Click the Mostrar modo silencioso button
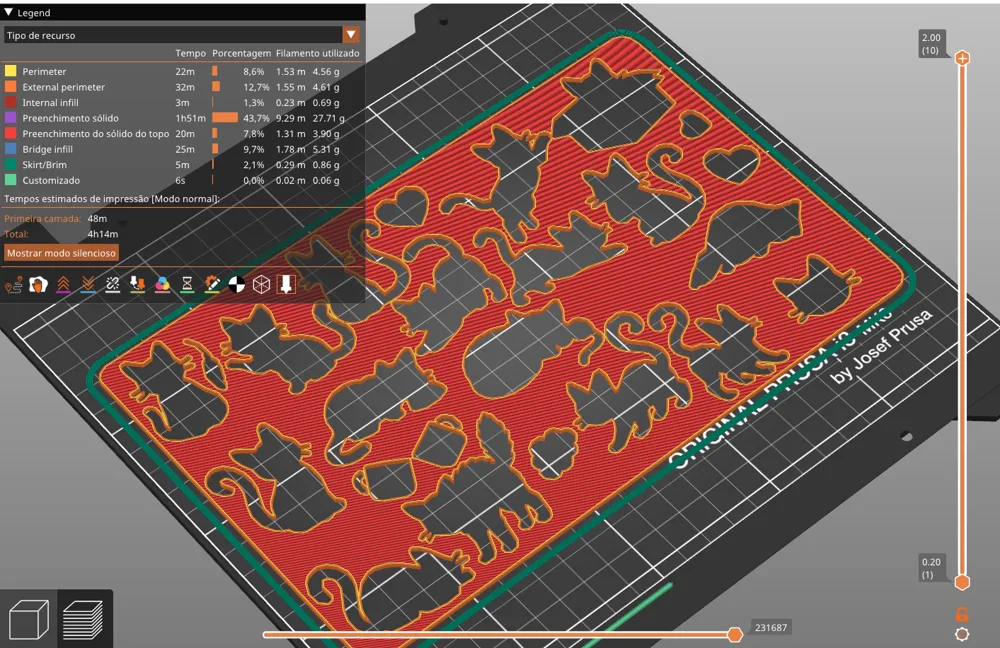The height and width of the screenshot is (648, 1000). (61, 253)
